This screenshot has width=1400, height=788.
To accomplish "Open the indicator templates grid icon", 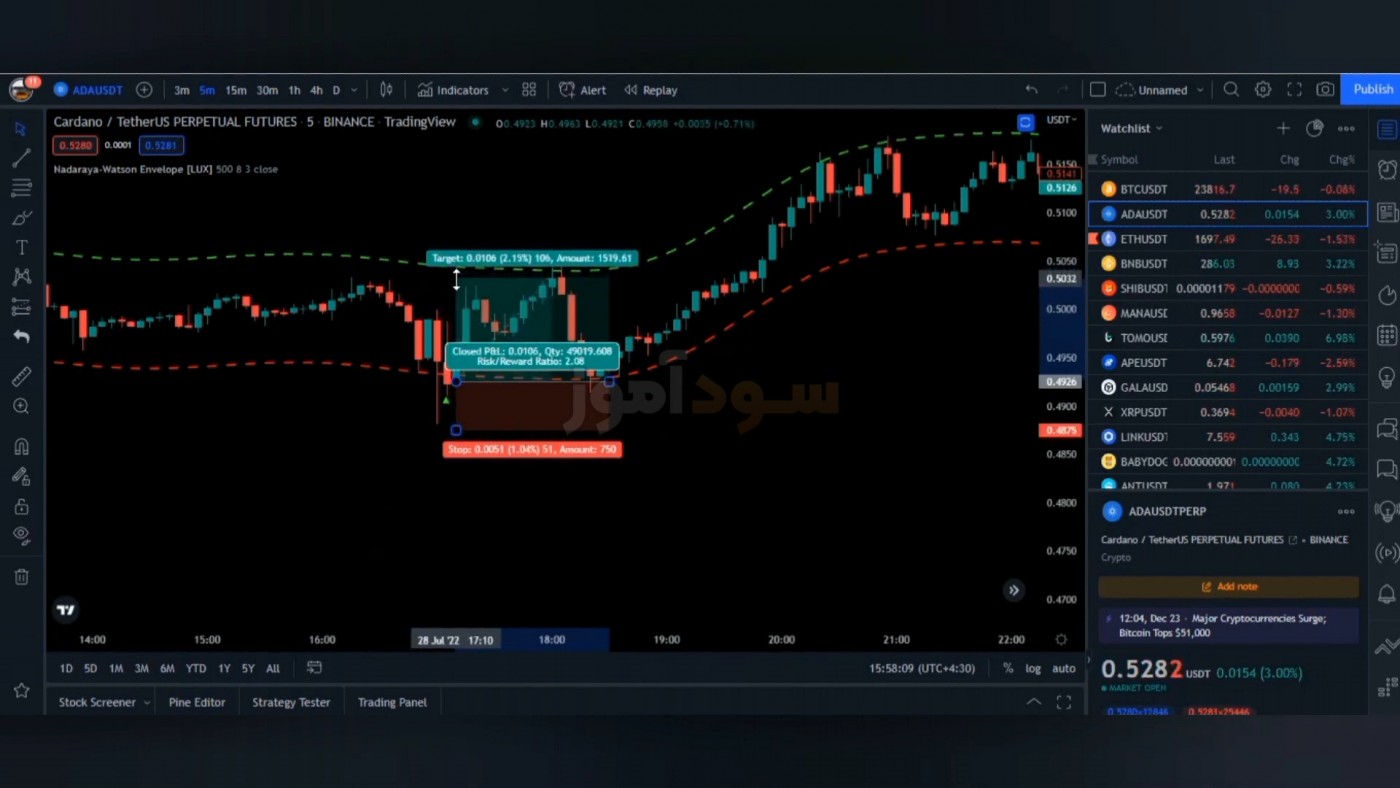I will [x=529, y=90].
